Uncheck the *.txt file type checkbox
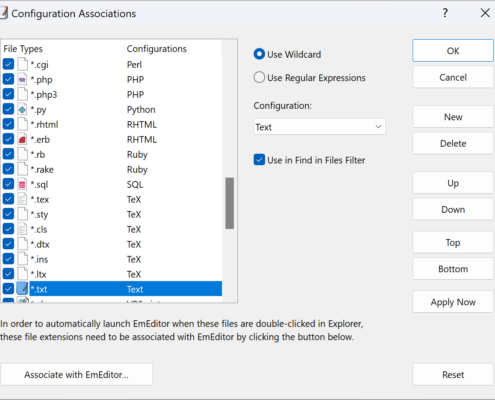495x400 pixels. (8, 289)
